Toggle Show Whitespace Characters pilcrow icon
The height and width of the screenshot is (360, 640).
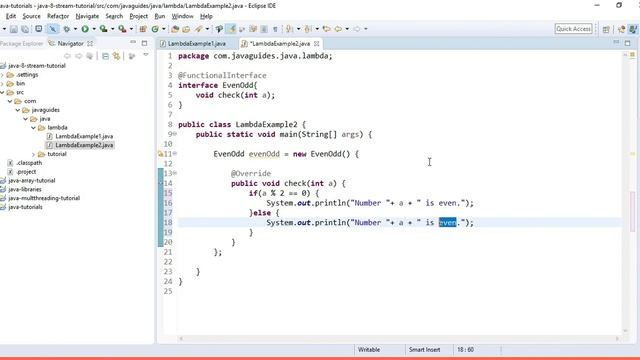pyautogui.click(x=276, y=29)
